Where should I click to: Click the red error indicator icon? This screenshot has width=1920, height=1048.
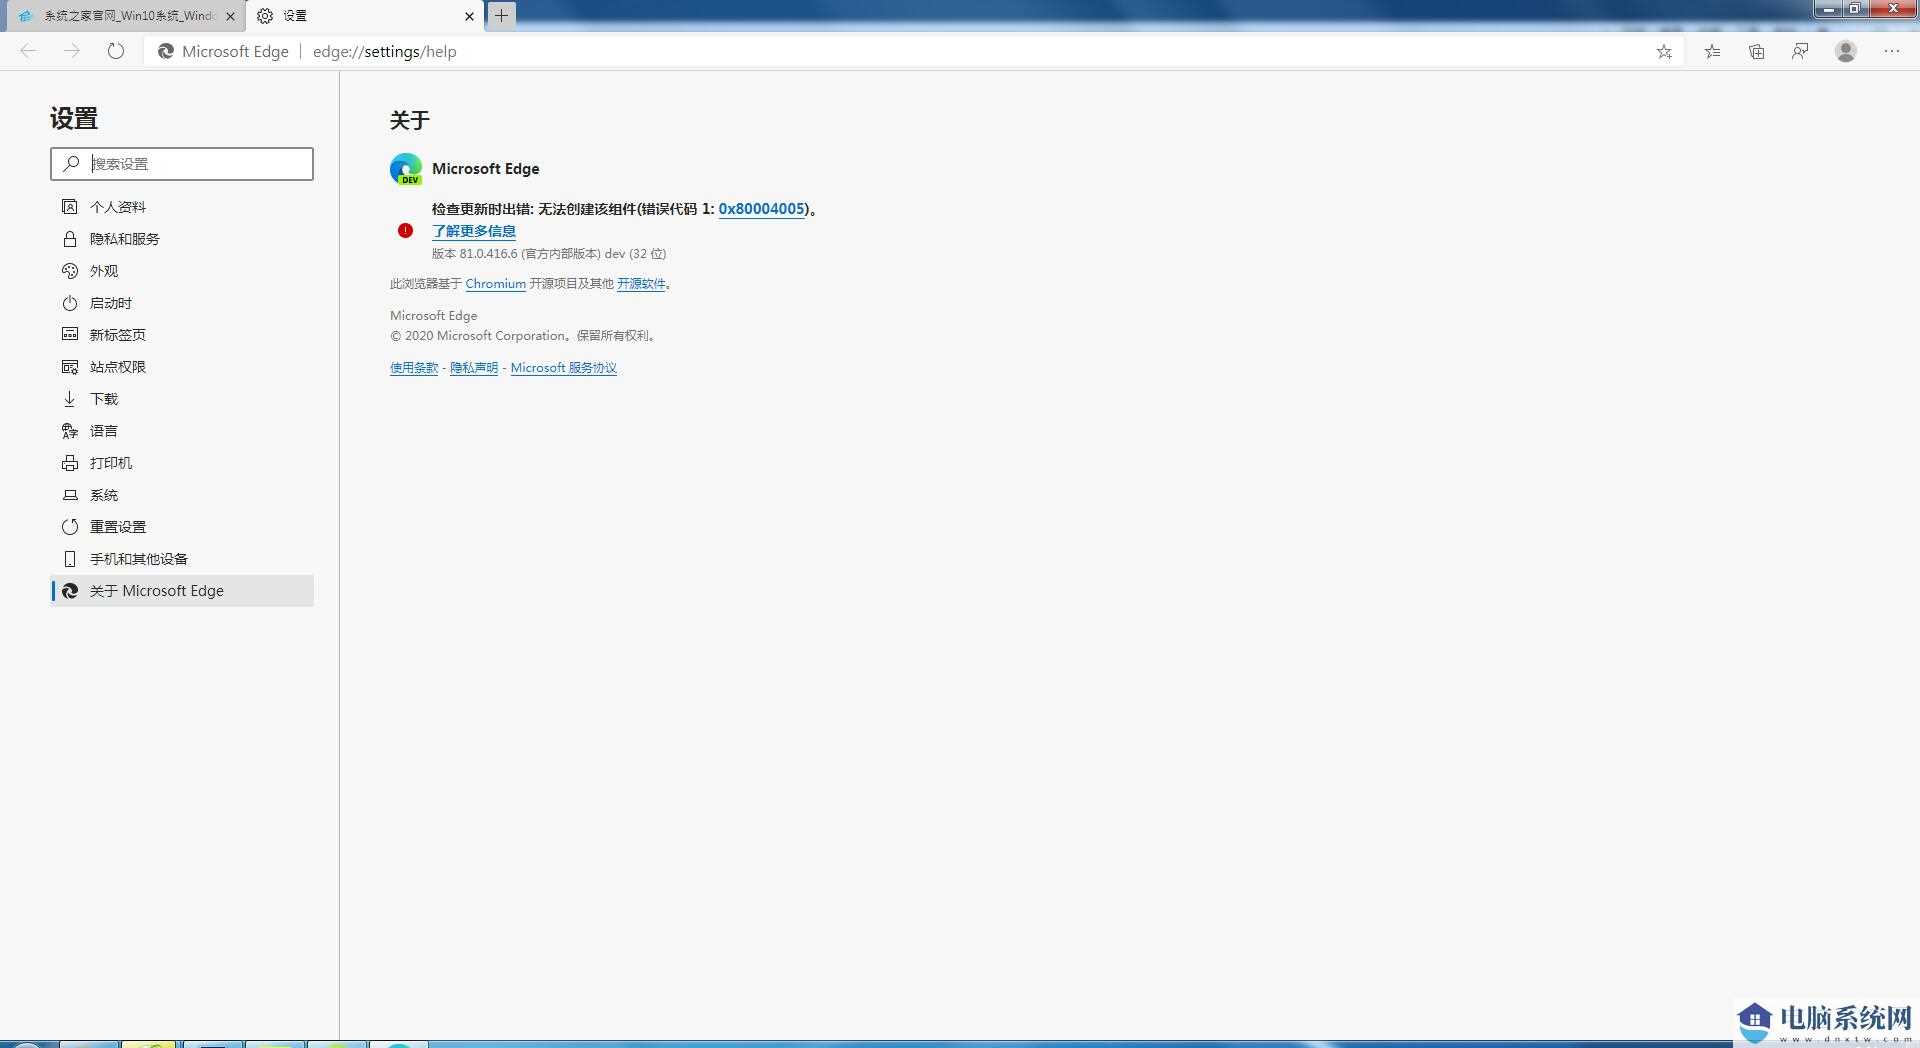[405, 230]
